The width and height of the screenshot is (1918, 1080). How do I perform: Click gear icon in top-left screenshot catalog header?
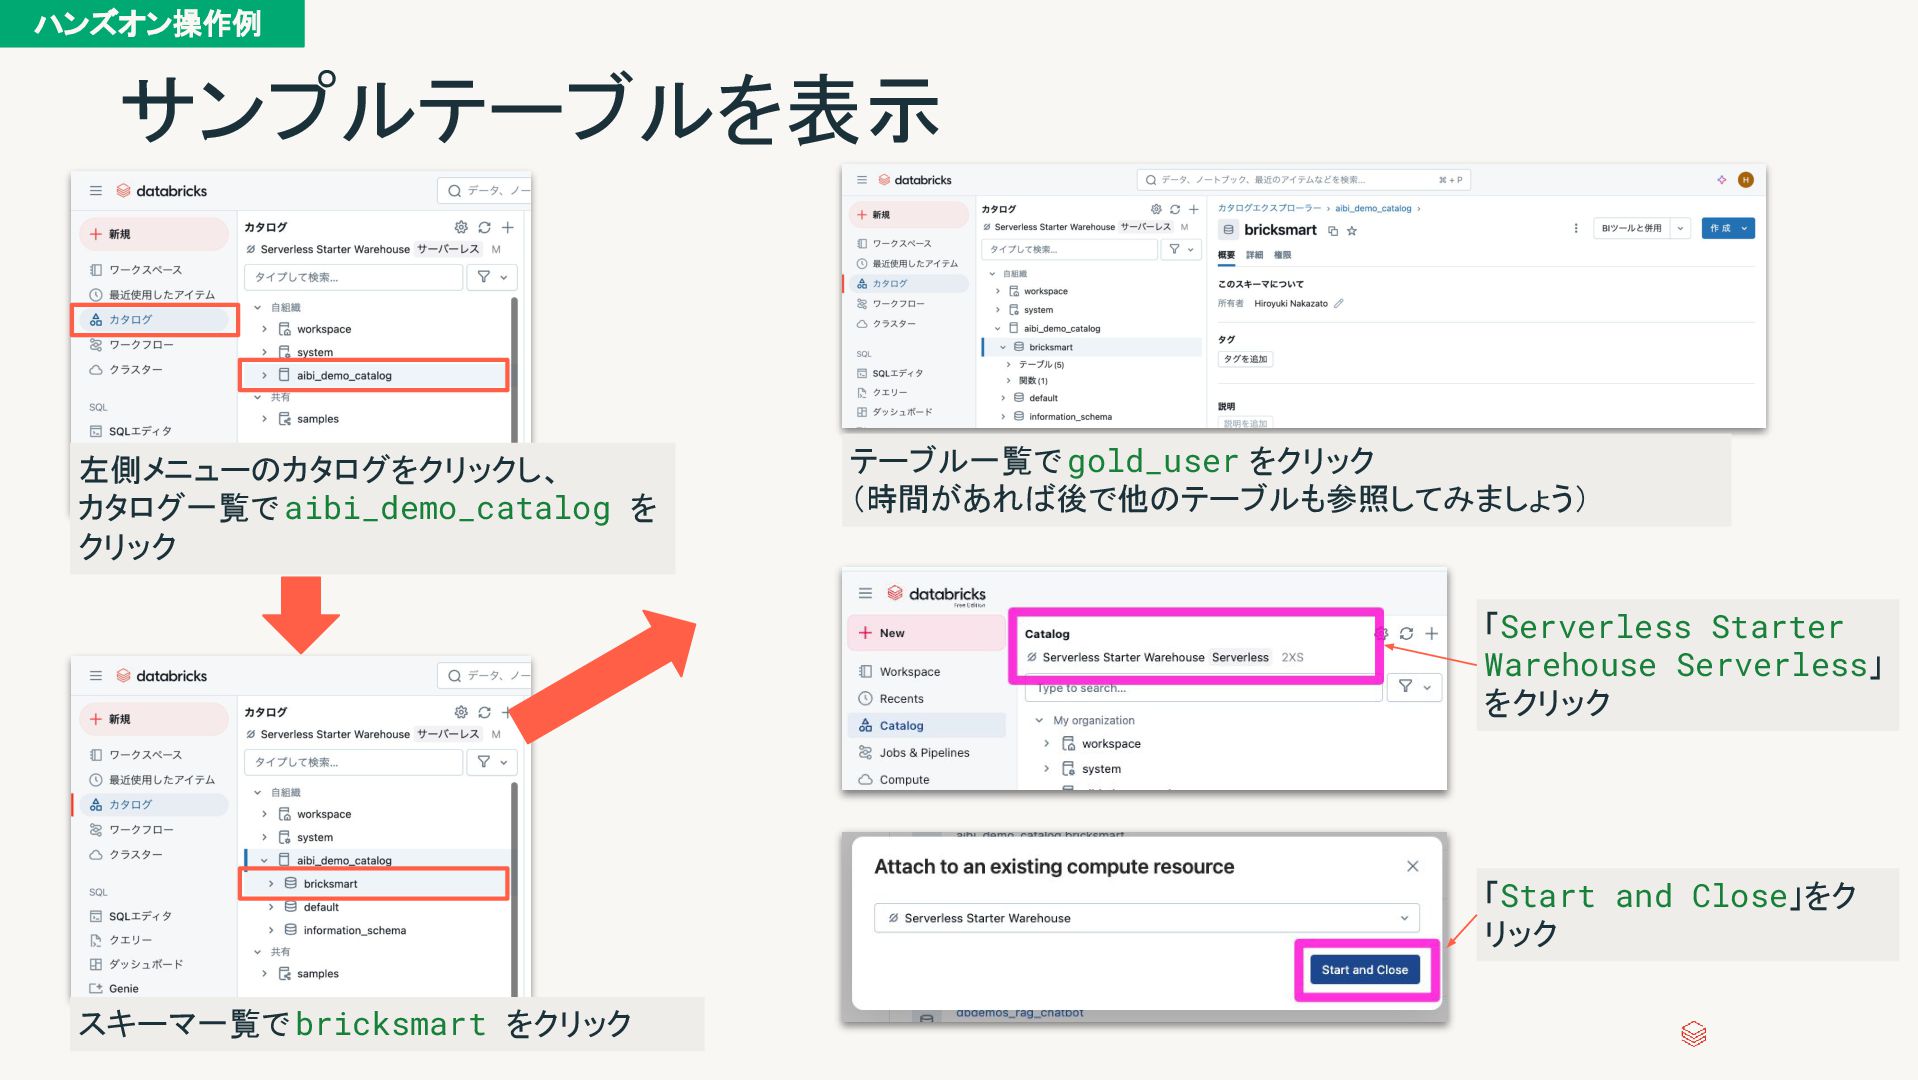461,227
